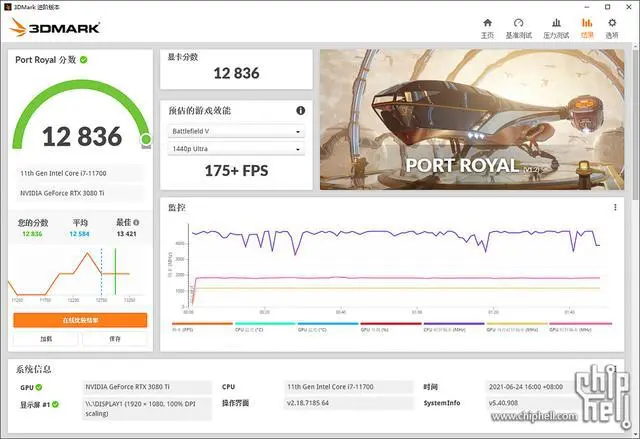Screen dimensions: 640x439
Task: Click the green validation check beside Port Royal score
Action: (x=84, y=60)
